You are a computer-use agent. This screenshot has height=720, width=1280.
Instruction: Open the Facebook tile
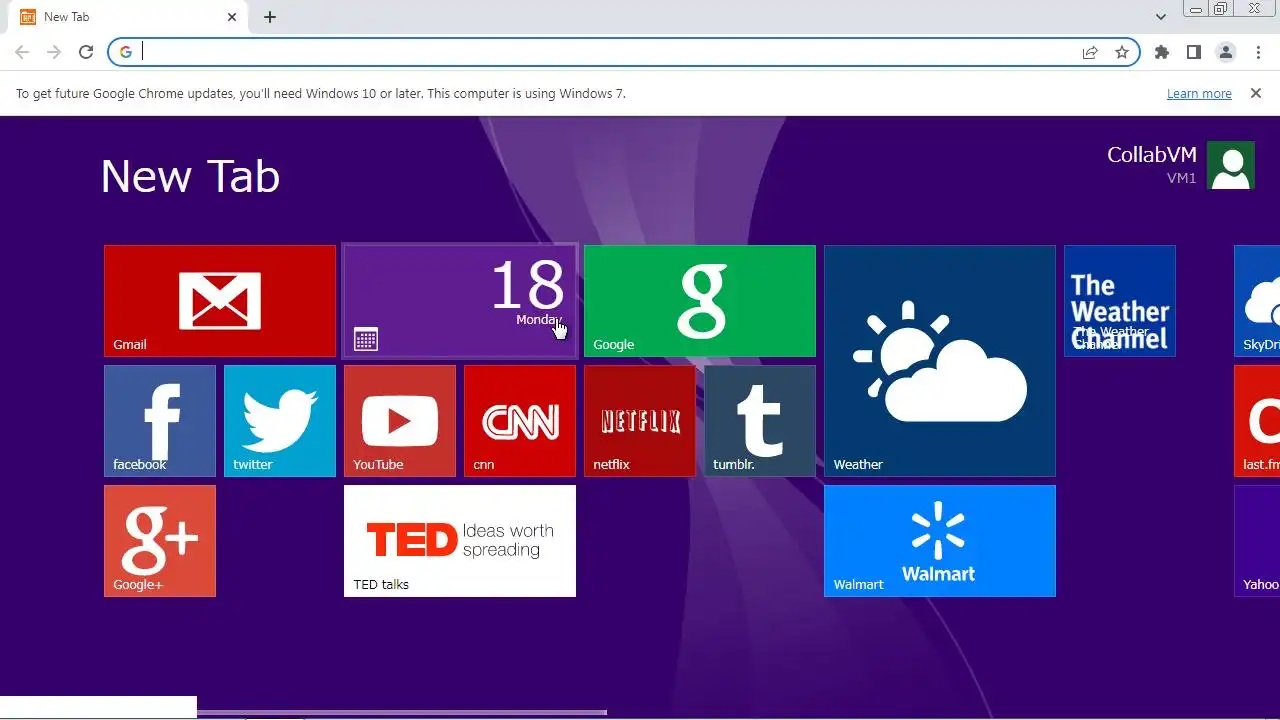point(160,421)
